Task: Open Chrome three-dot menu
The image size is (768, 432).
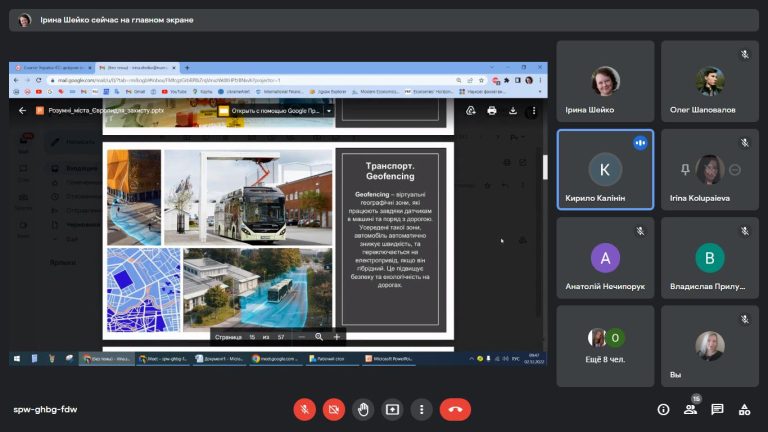Action: point(540,80)
